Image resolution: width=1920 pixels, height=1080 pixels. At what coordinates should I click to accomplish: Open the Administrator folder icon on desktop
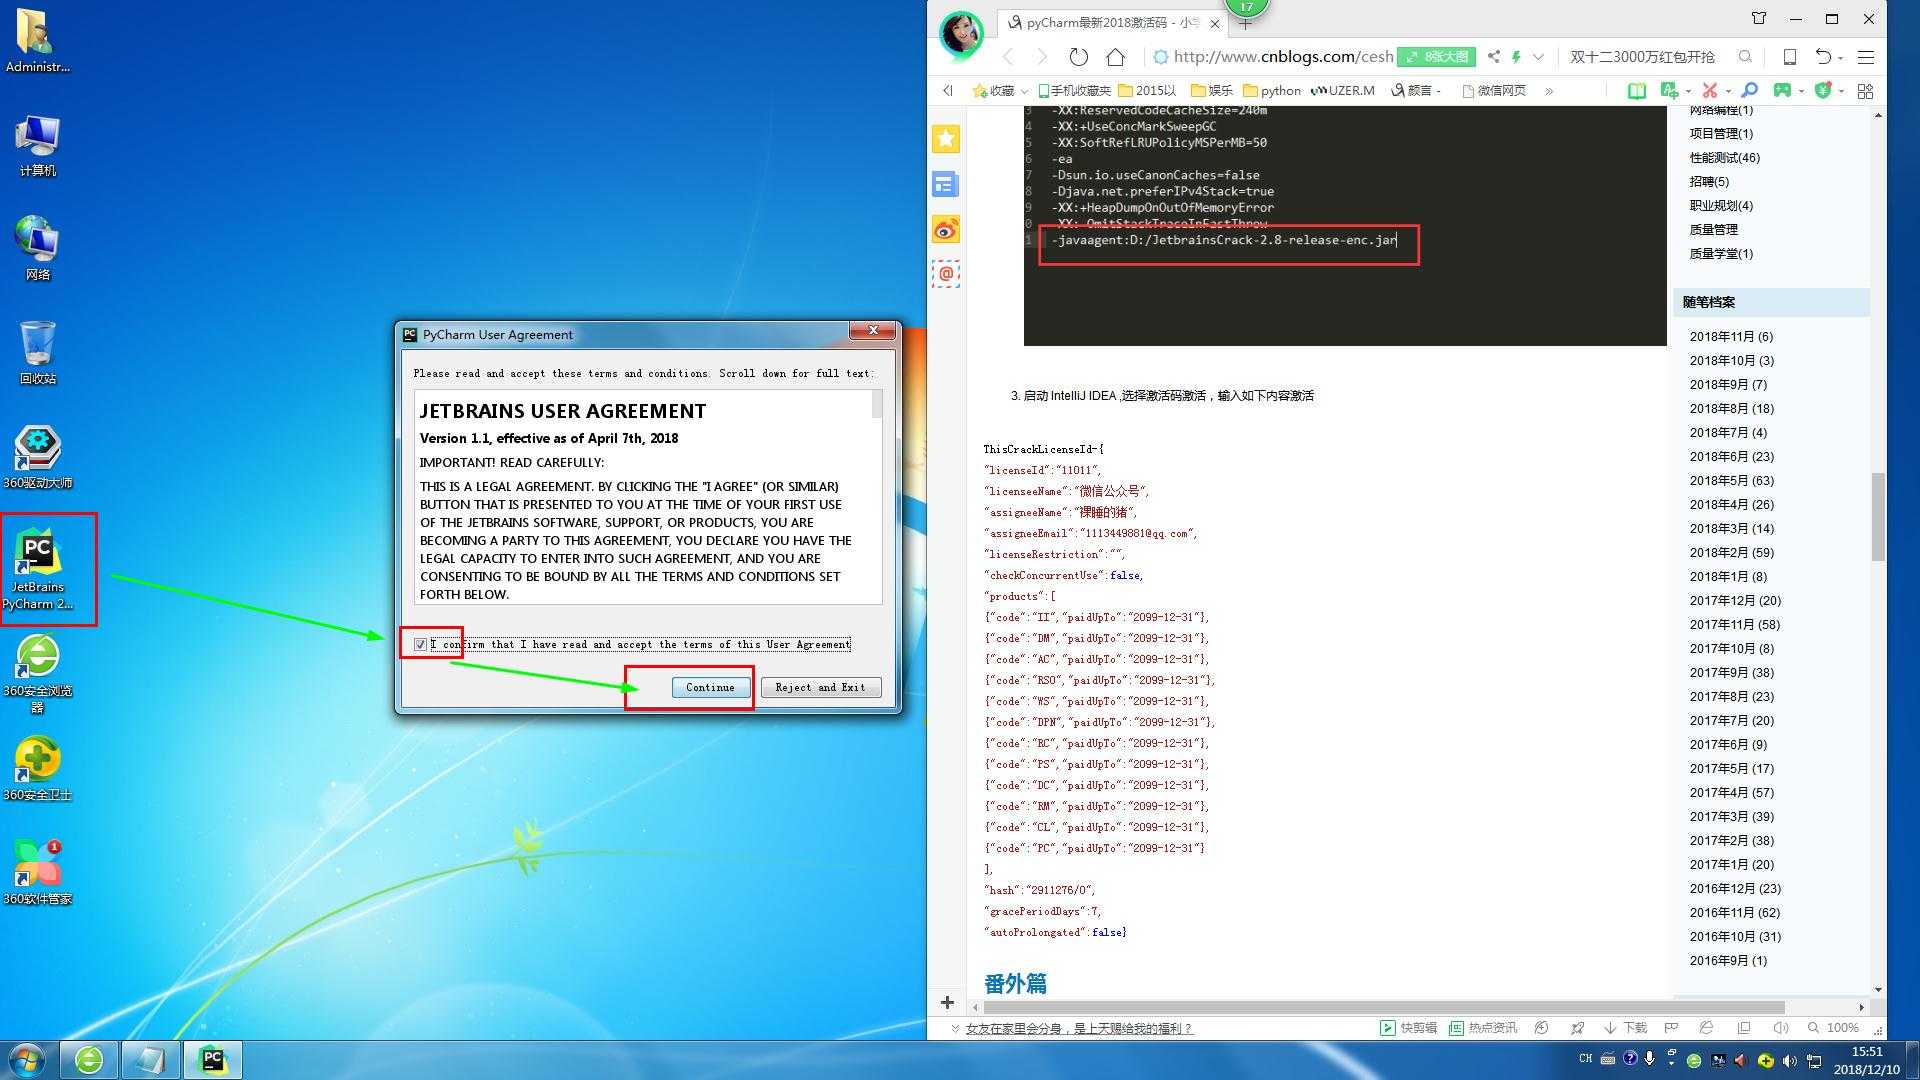tap(38, 41)
